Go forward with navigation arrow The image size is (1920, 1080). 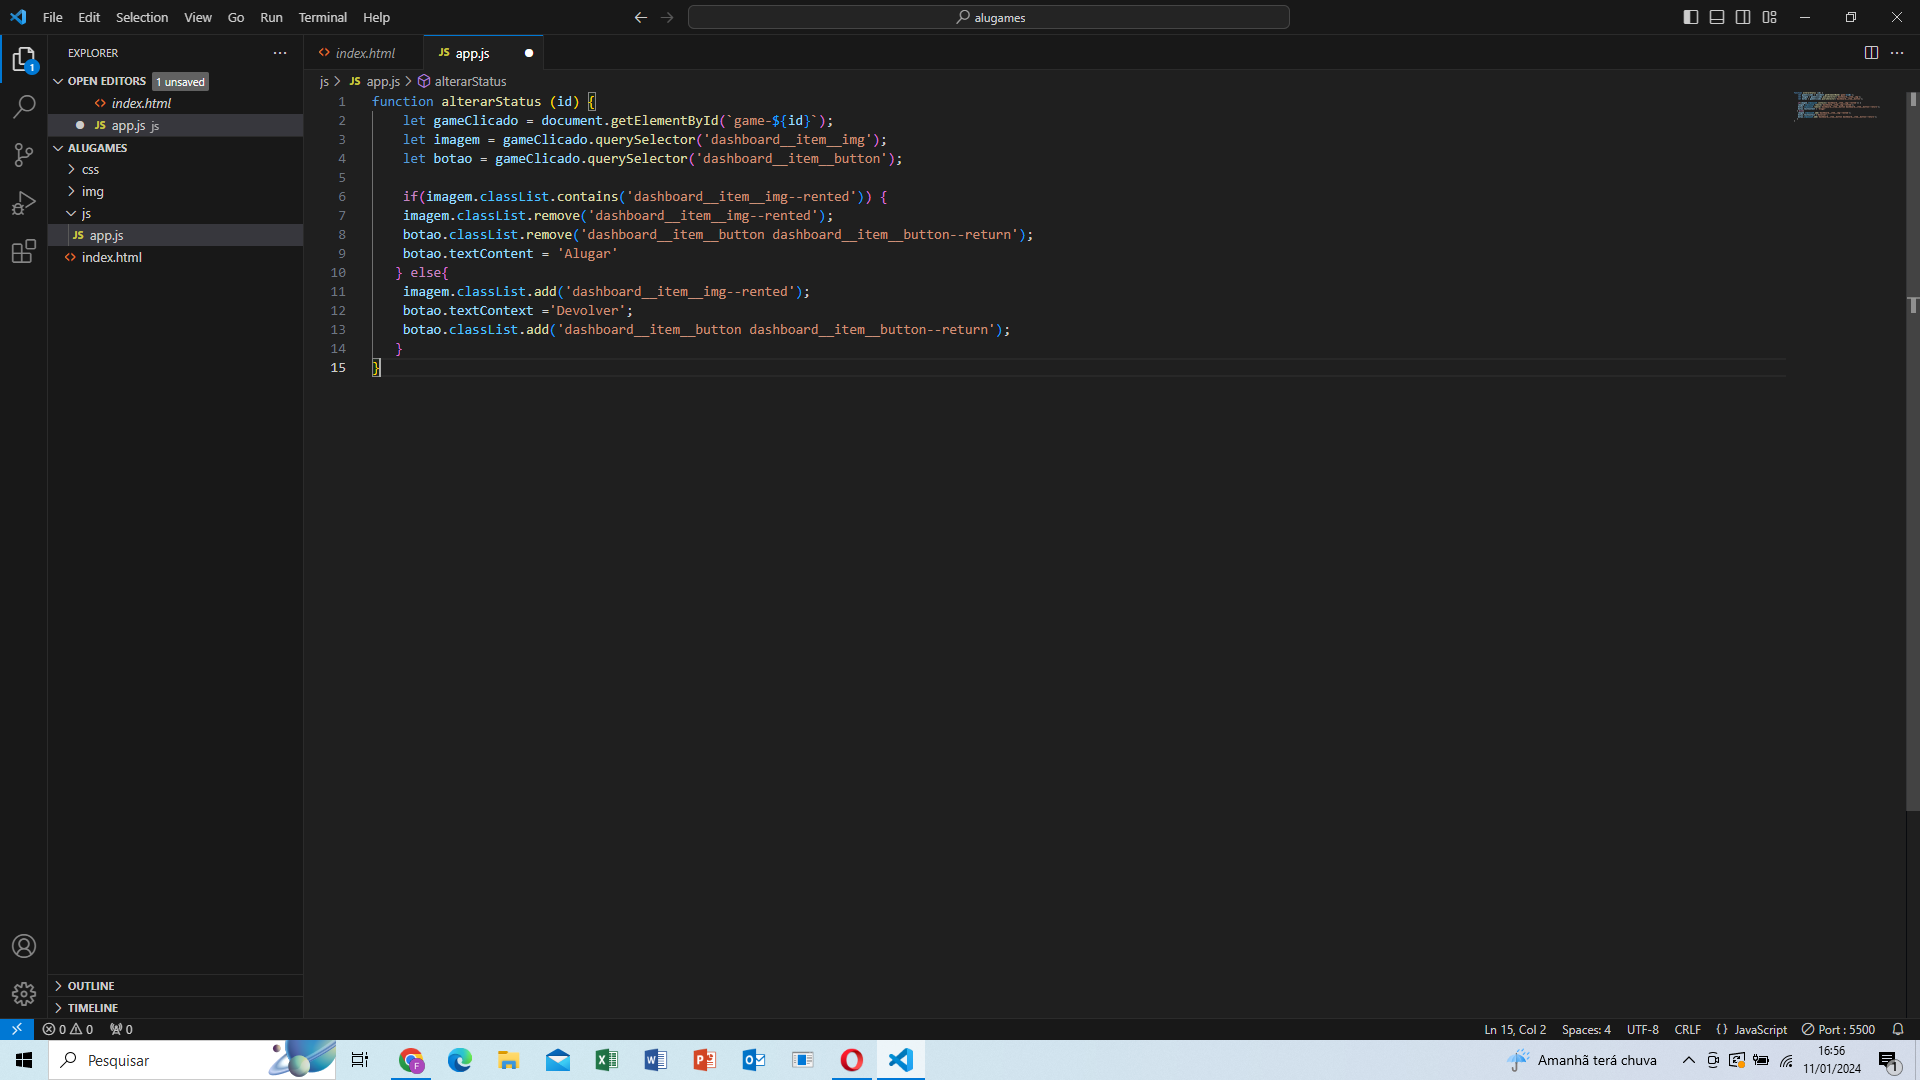[667, 17]
